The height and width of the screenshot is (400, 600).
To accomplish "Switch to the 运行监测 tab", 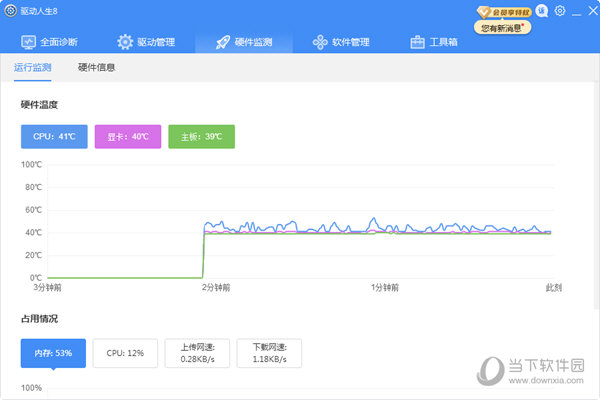I will [x=33, y=67].
